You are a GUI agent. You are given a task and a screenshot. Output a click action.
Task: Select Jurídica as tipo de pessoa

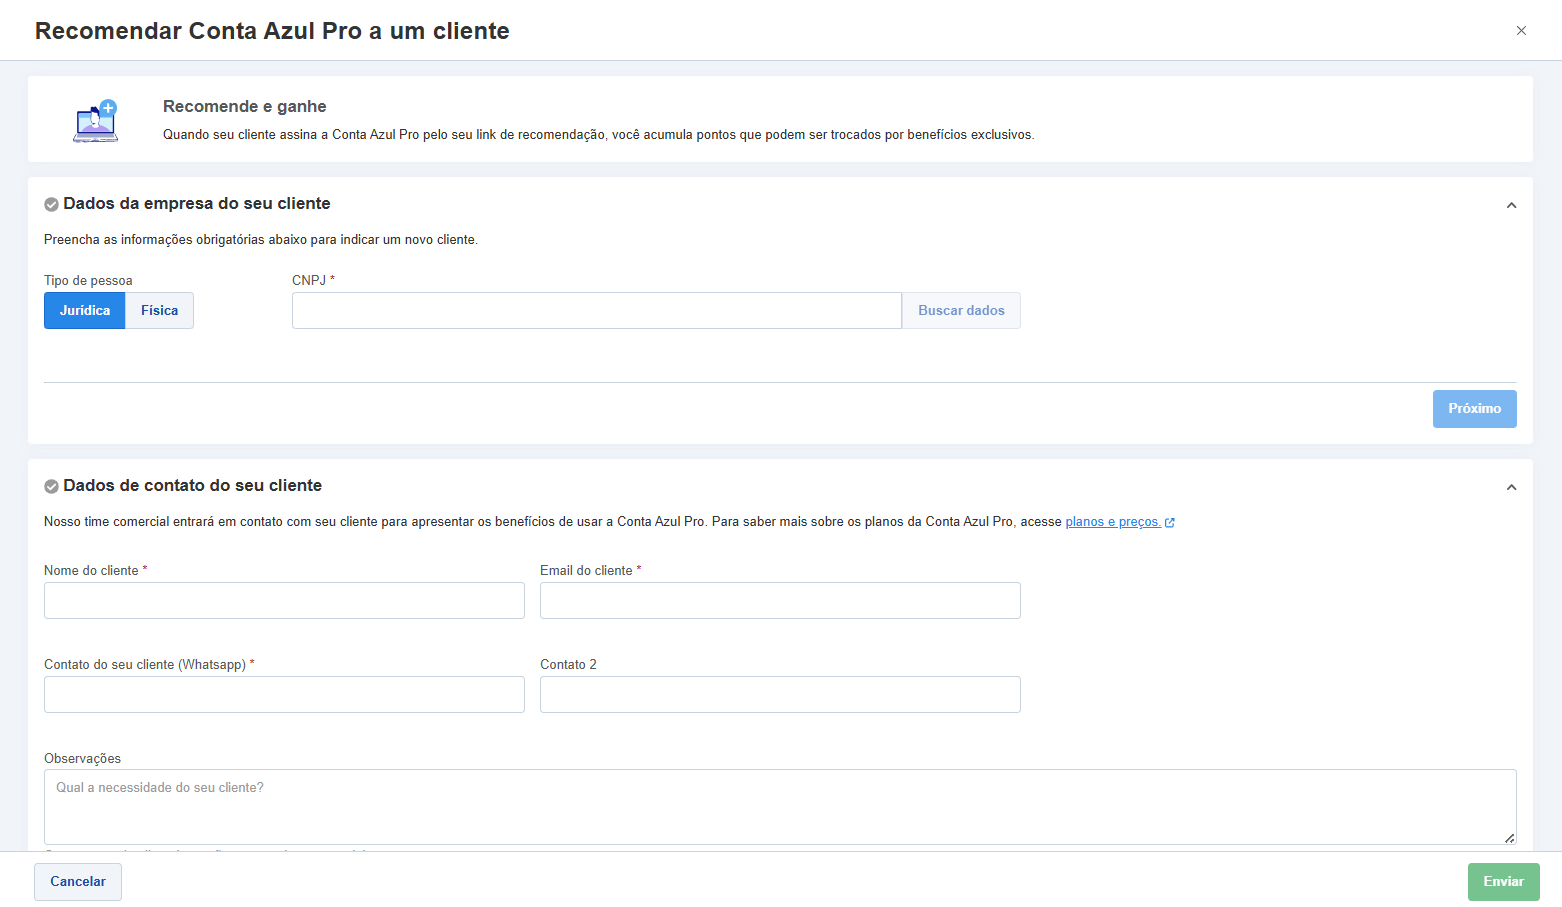point(85,311)
